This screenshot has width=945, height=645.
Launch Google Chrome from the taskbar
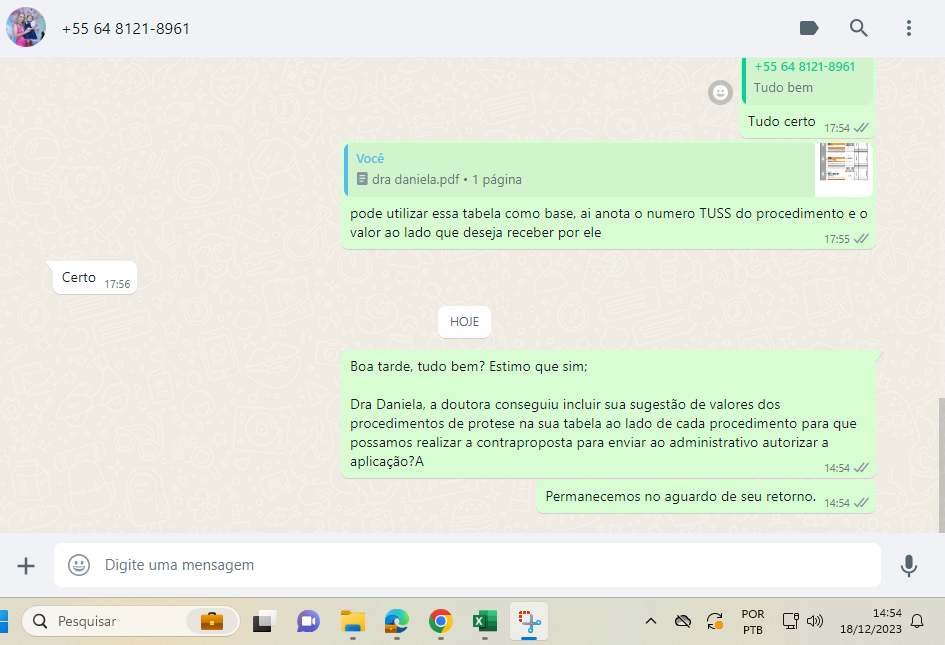click(x=440, y=621)
